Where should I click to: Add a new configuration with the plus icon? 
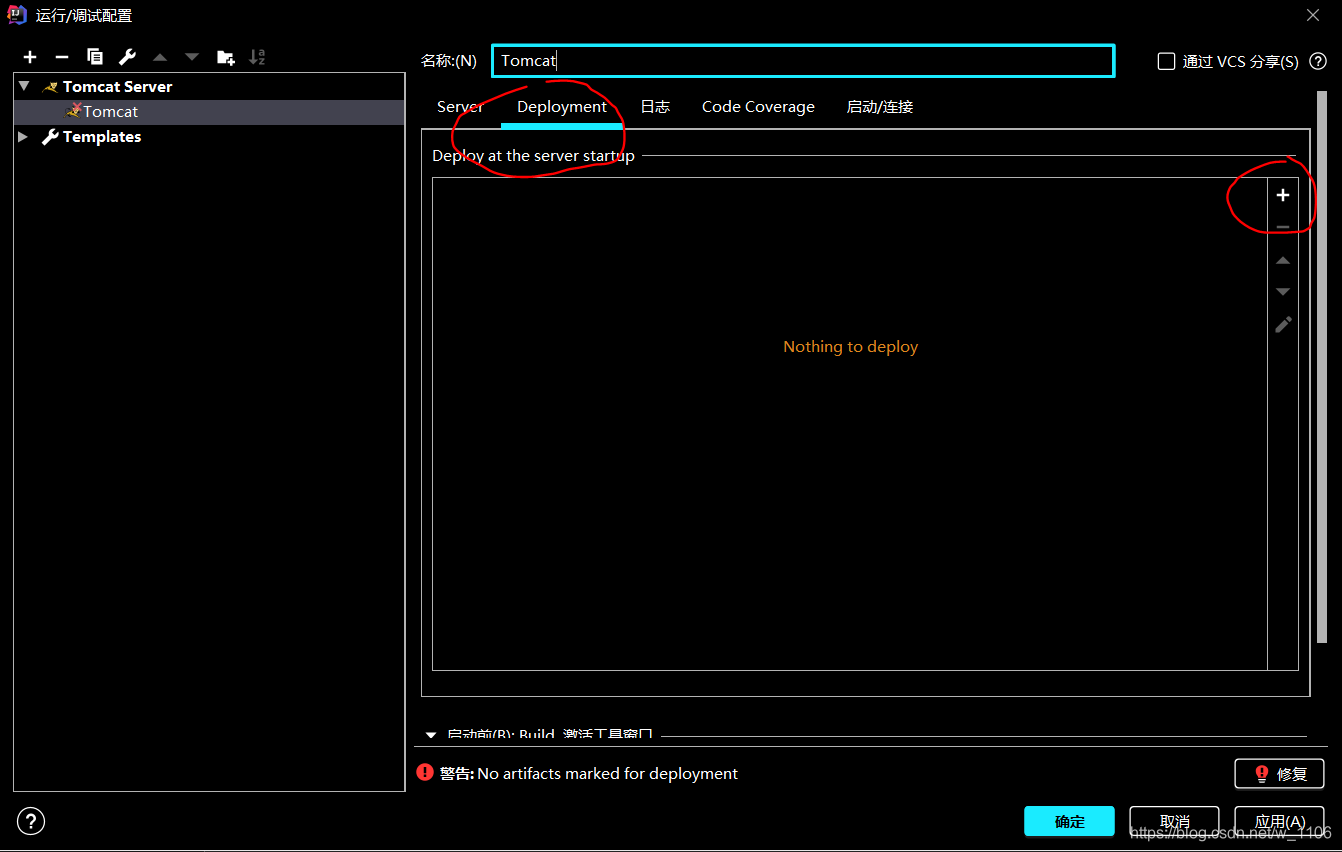[30, 57]
